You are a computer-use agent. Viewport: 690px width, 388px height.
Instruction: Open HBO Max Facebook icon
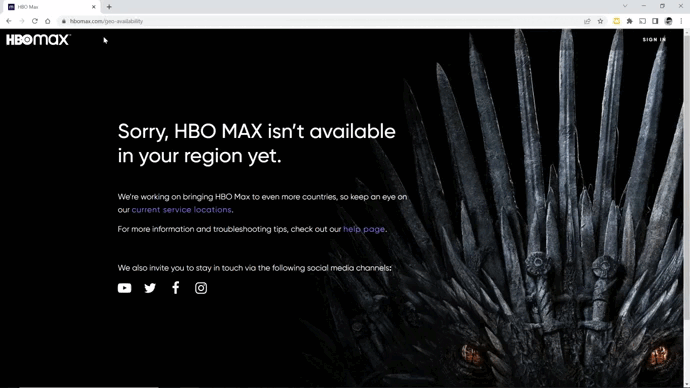(176, 288)
